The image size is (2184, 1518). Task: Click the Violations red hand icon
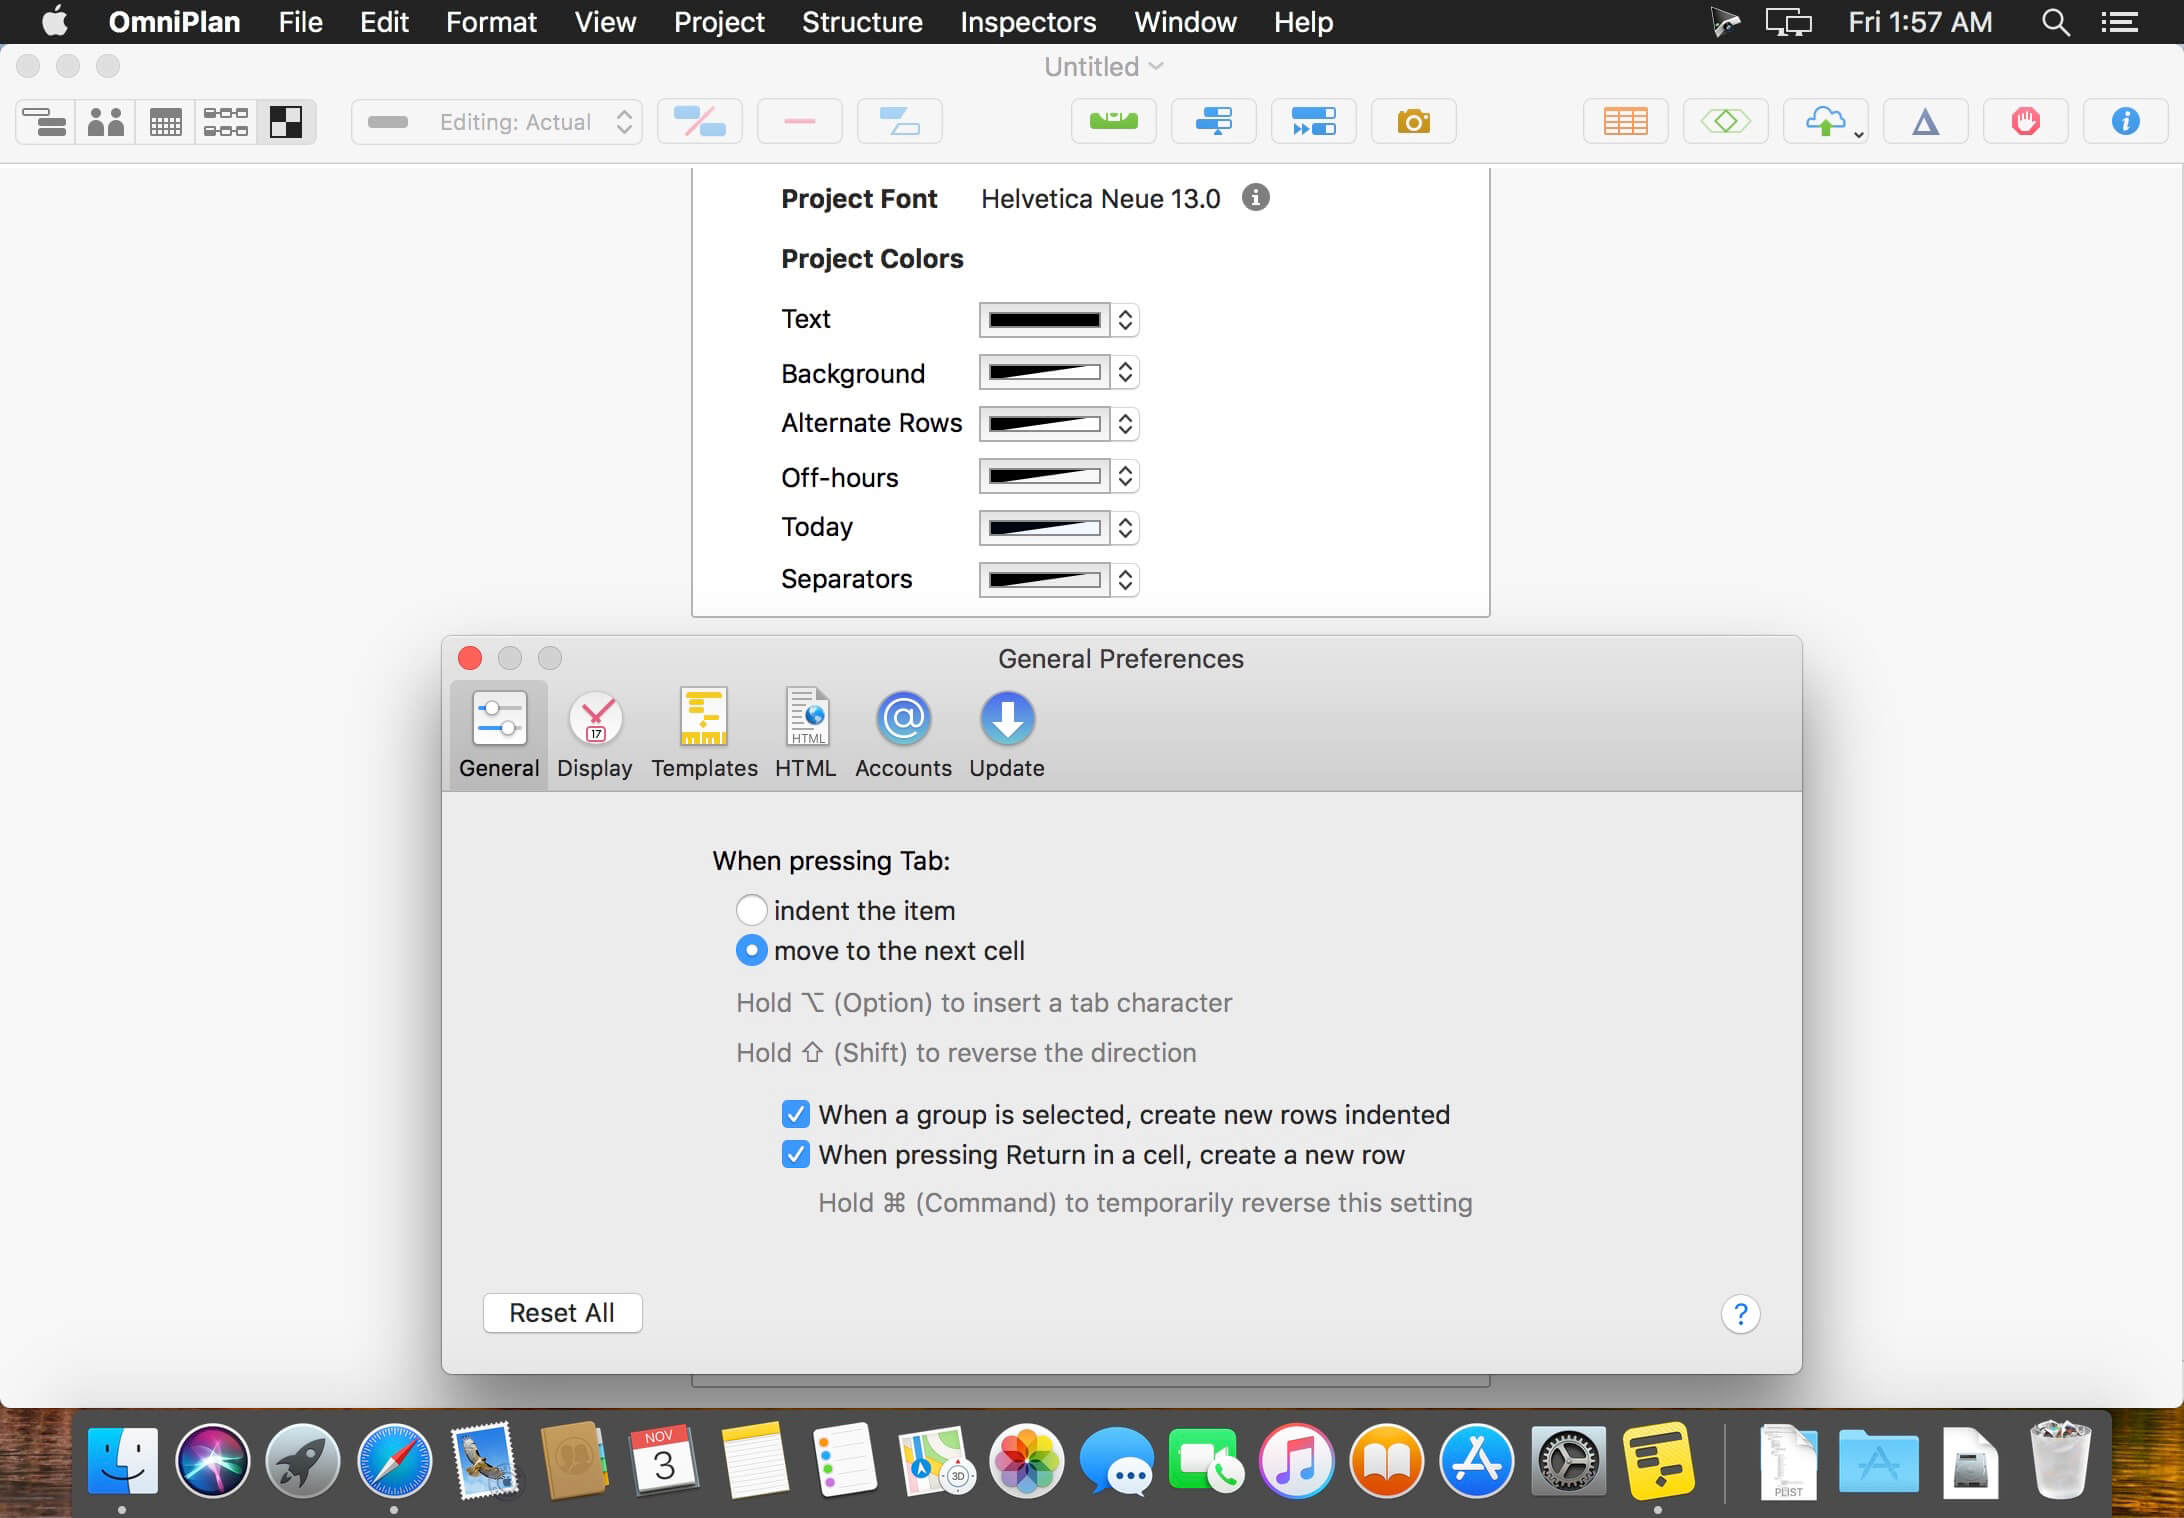[2025, 122]
